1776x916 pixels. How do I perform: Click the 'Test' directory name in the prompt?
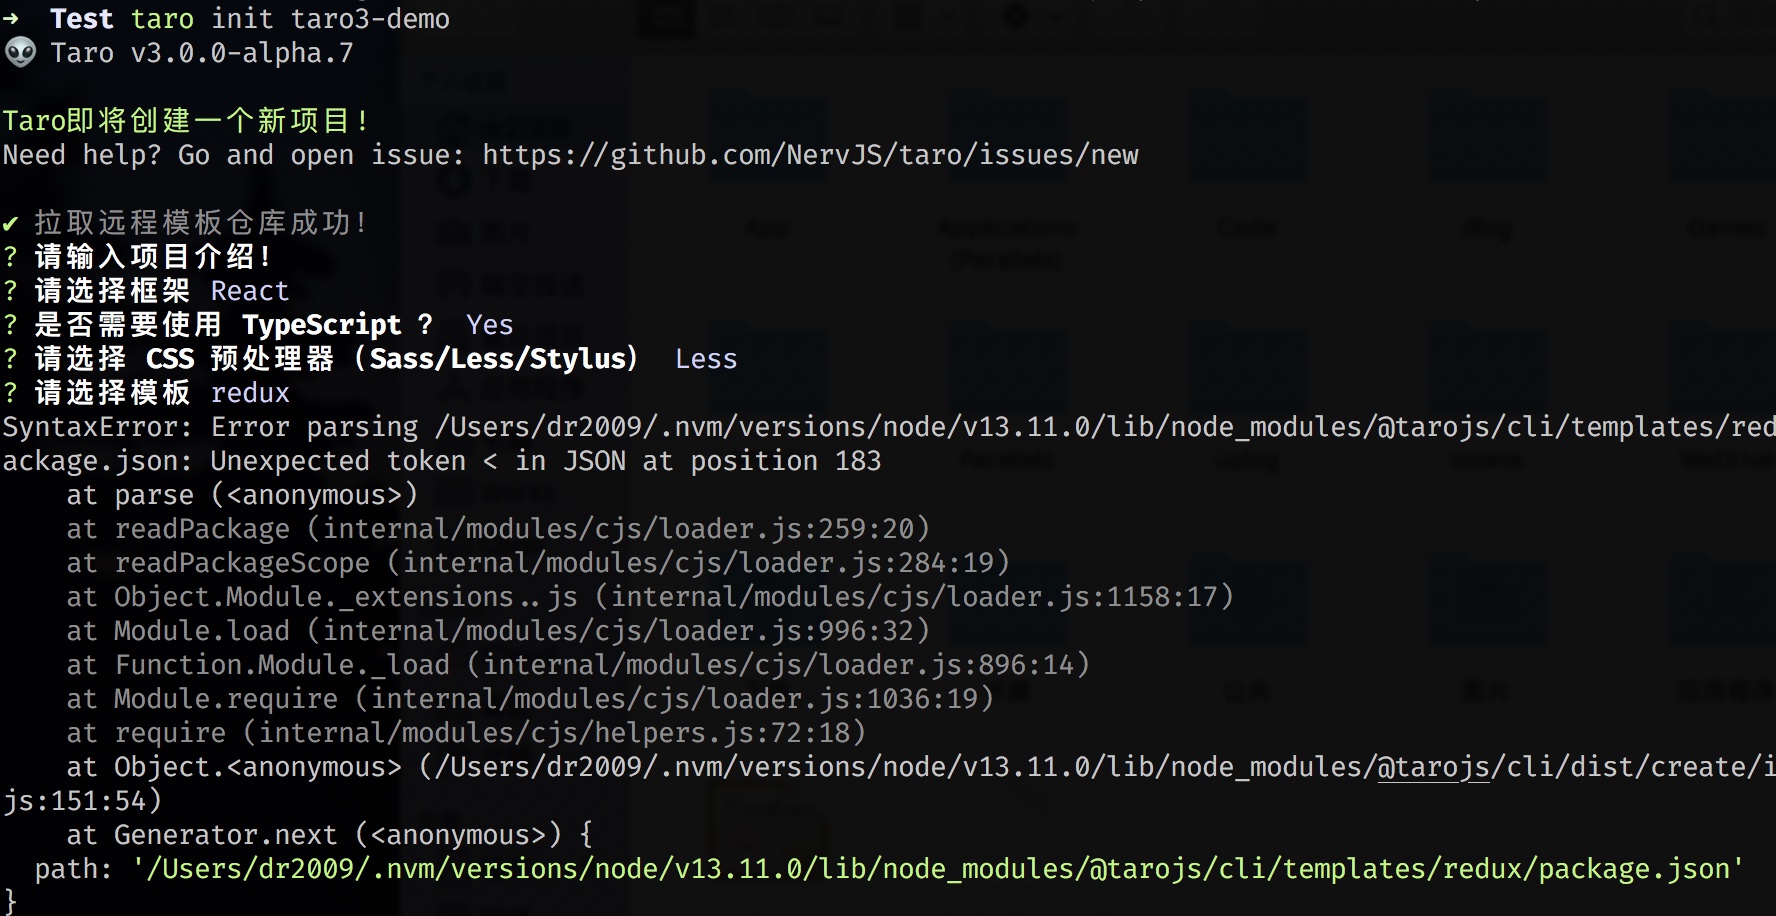82,19
